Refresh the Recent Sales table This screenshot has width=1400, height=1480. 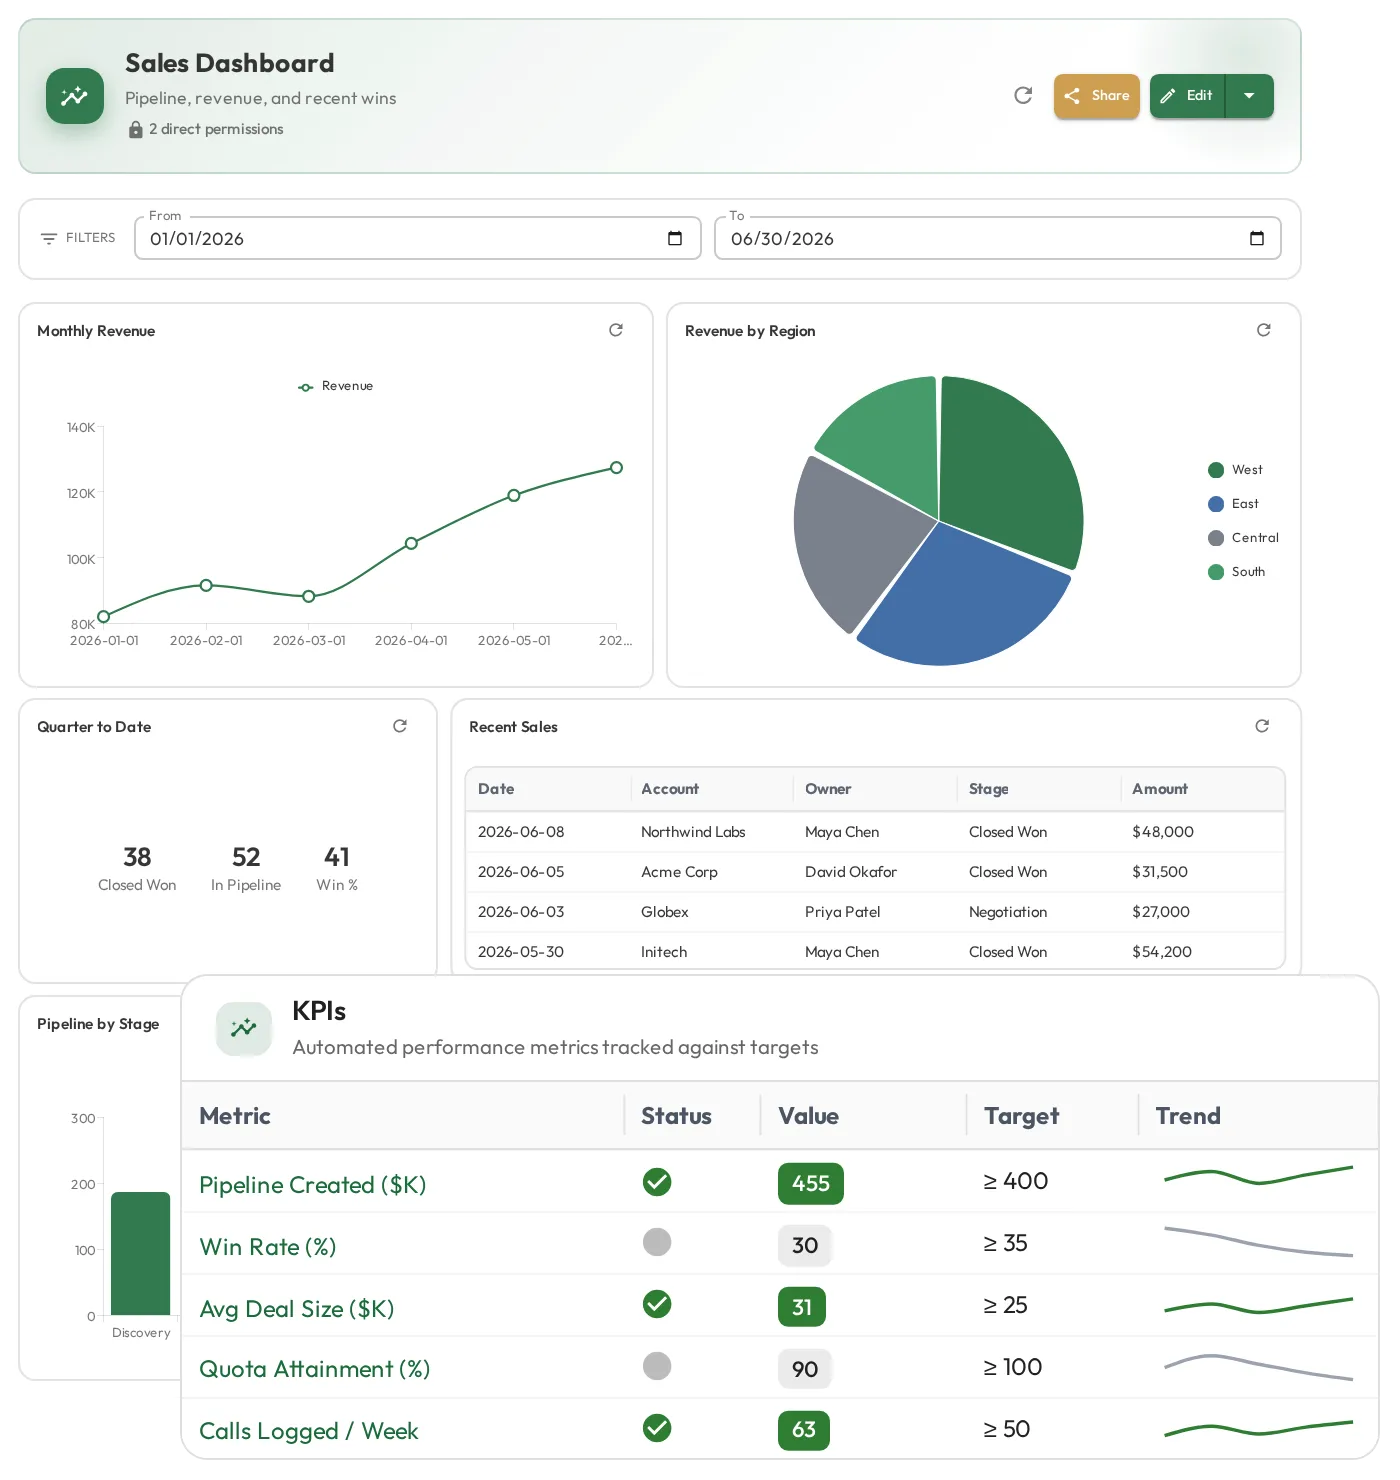[x=1262, y=726]
